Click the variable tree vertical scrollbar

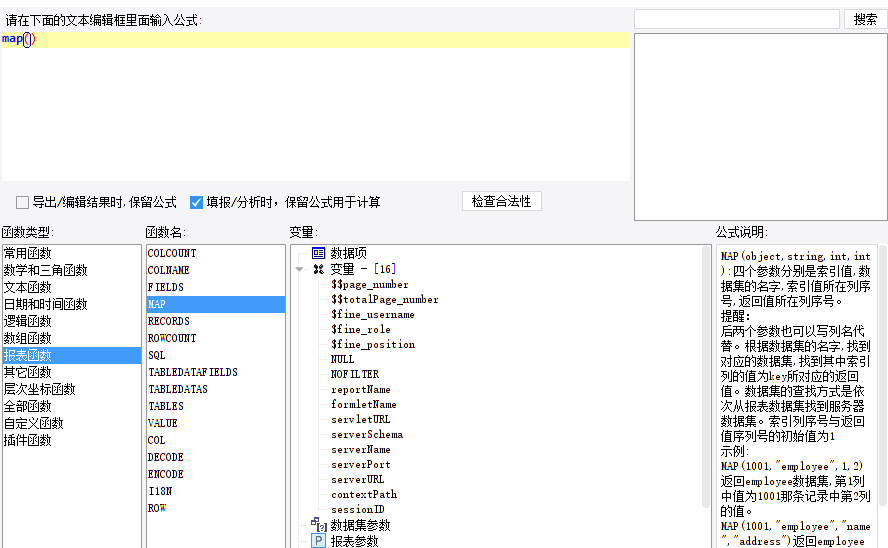point(706,376)
